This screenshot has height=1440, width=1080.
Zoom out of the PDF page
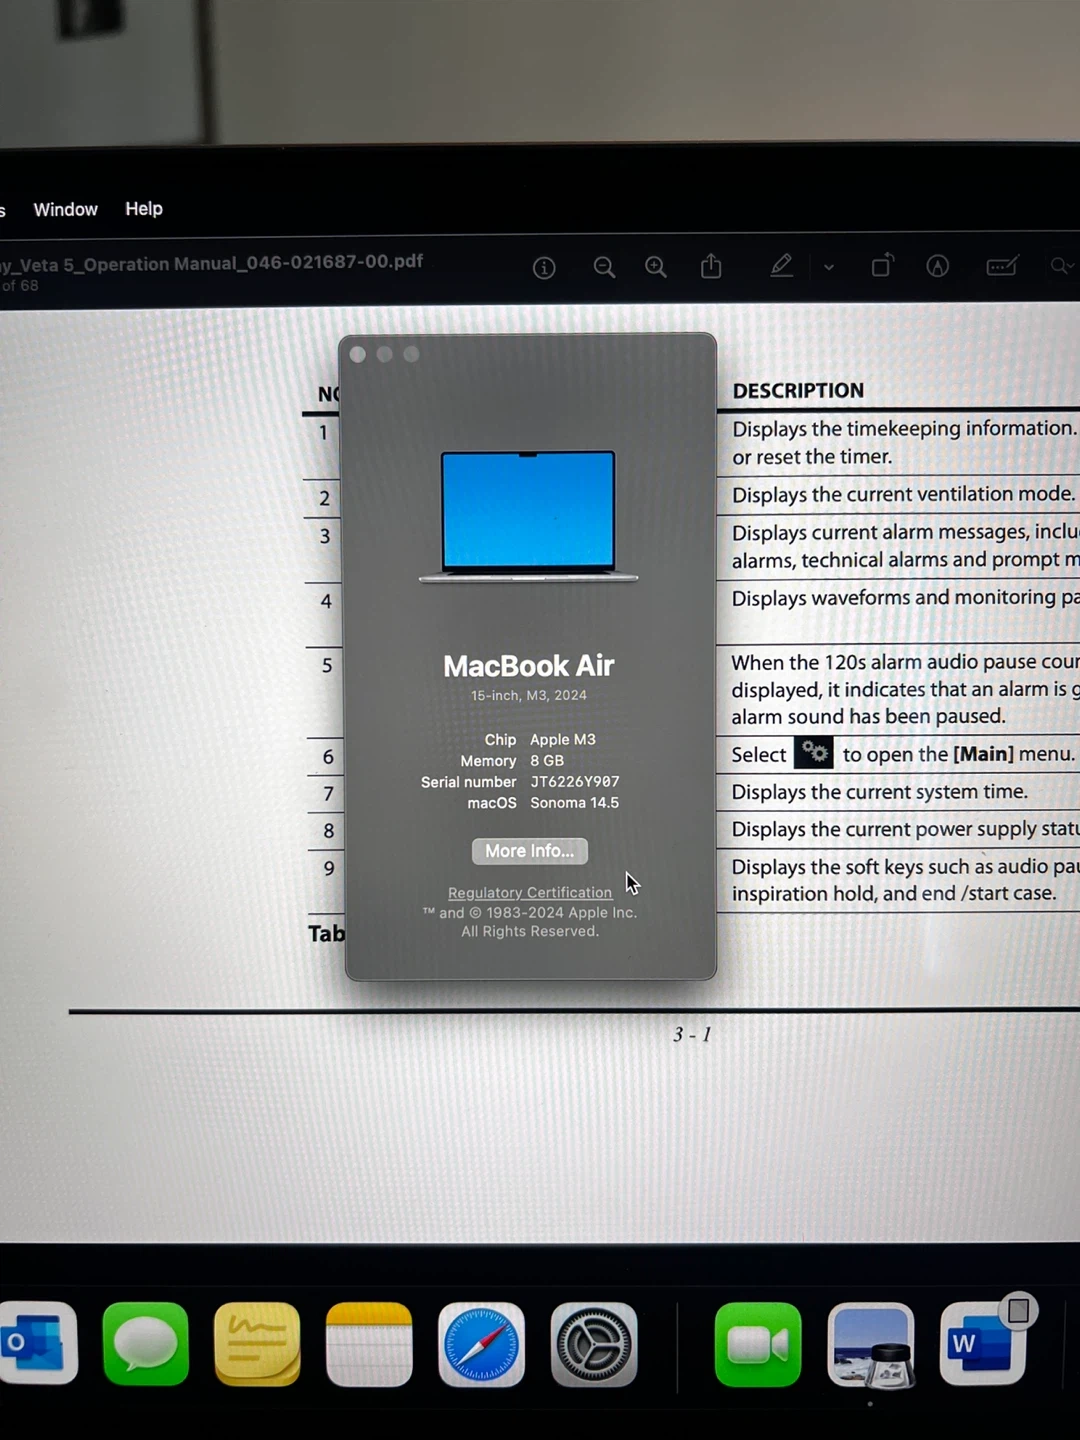coord(604,267)
